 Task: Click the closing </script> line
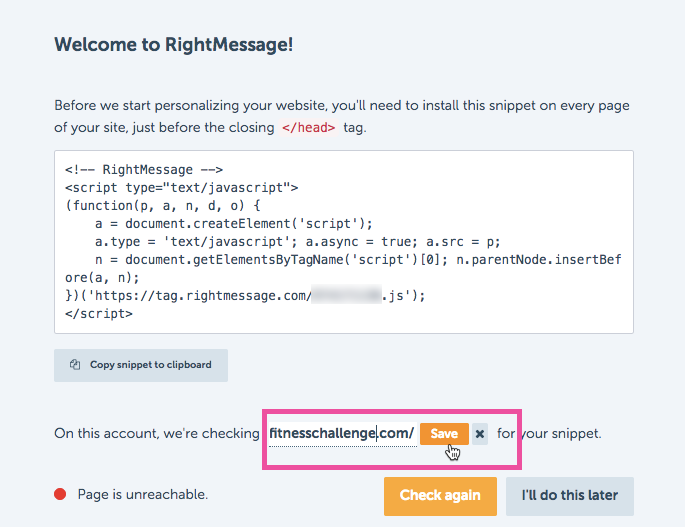99,314
